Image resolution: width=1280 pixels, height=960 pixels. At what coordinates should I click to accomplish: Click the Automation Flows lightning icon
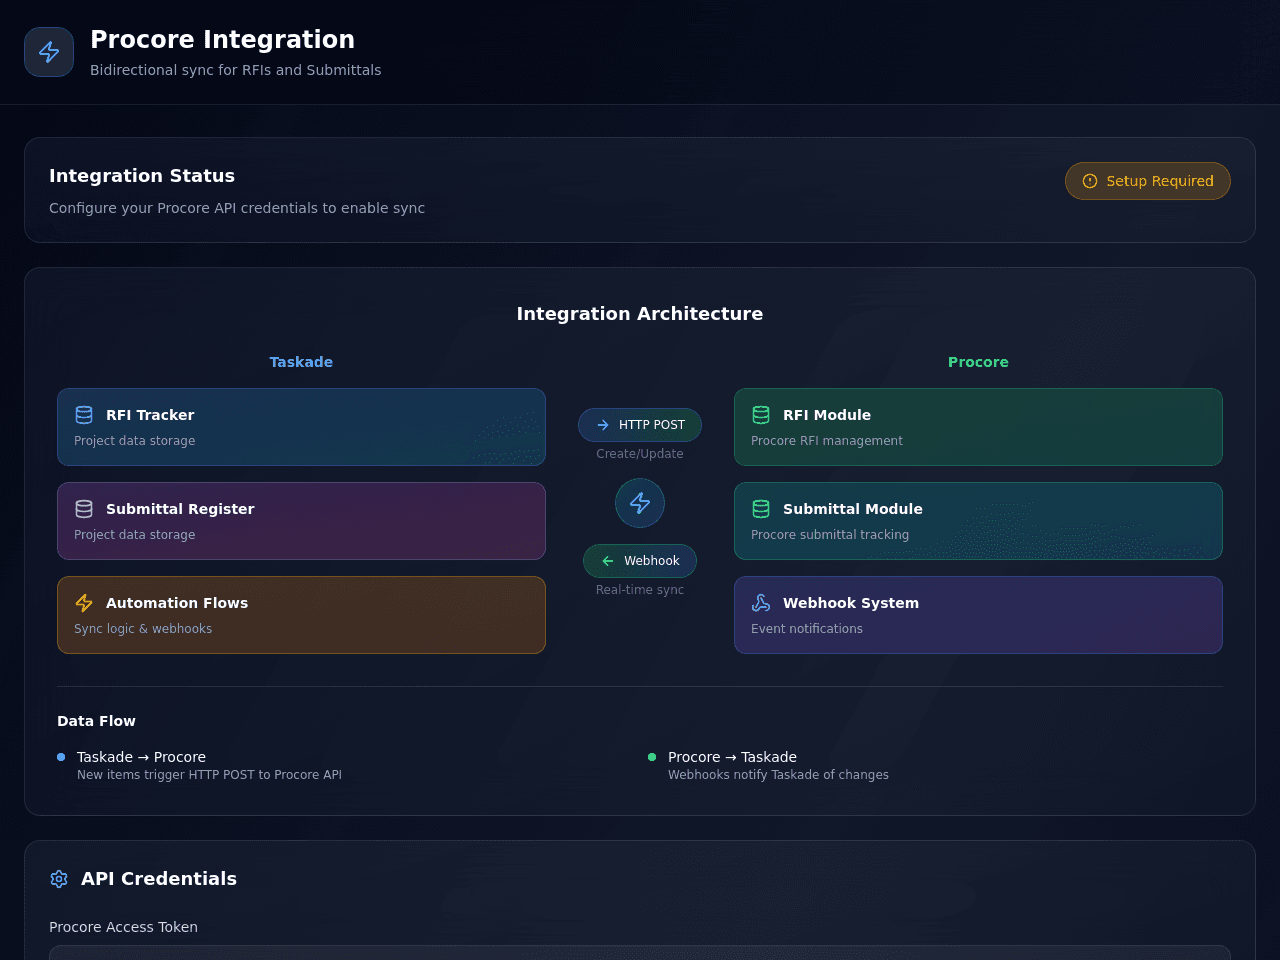(x=84, y=603)
